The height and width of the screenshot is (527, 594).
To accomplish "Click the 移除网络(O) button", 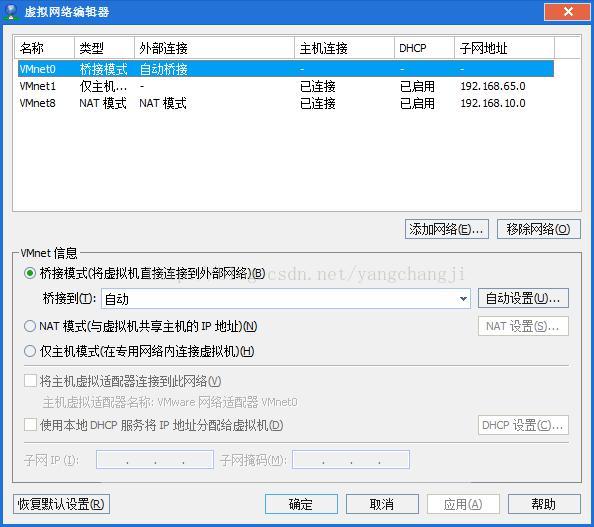I will pyautogui.click(x=538, y=229).
